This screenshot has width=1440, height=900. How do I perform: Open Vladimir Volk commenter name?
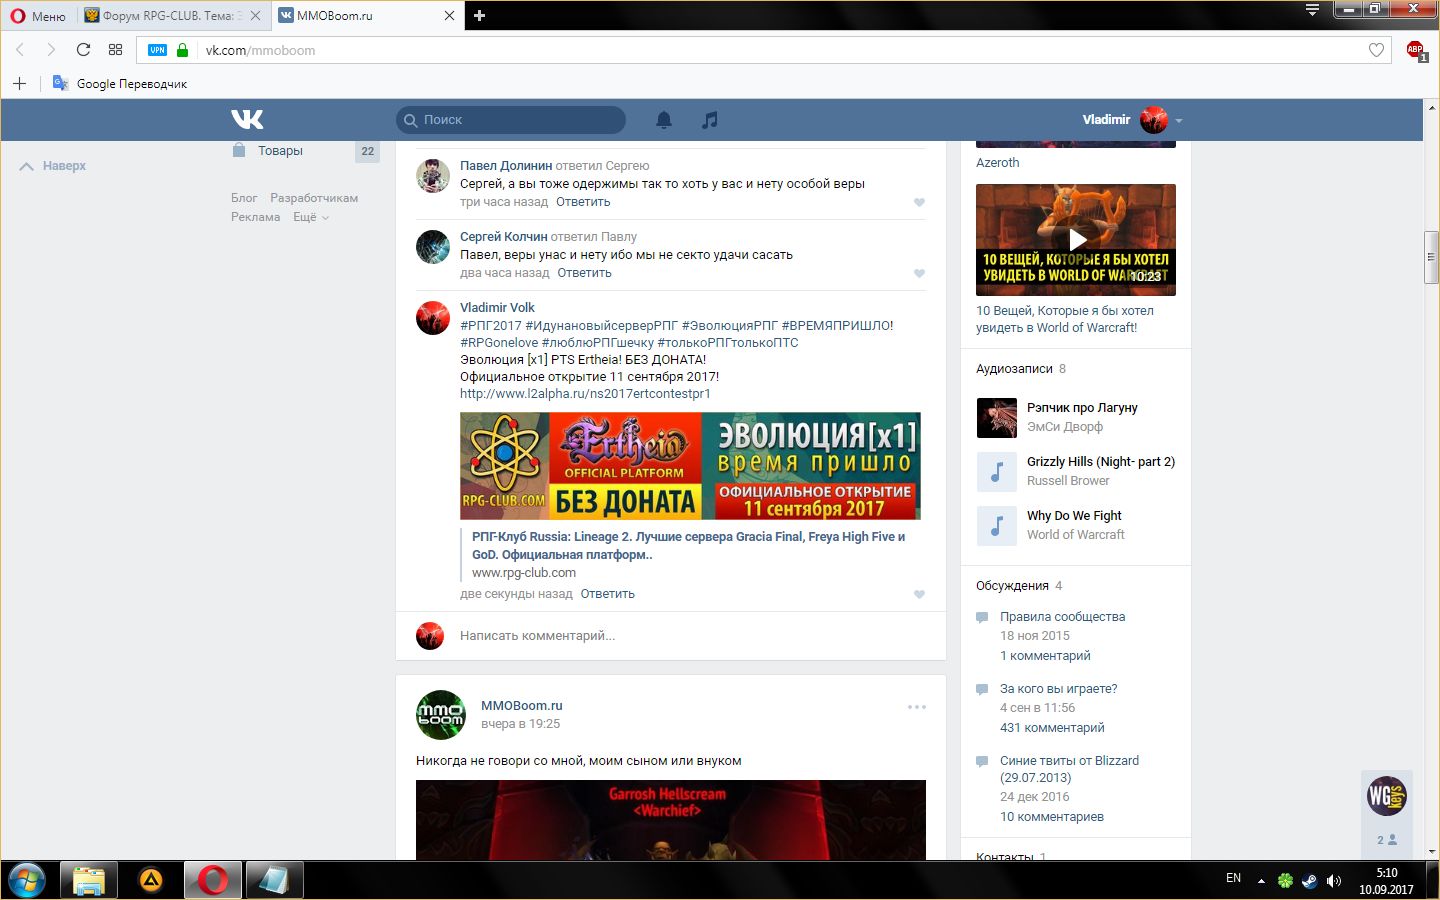point(497,308)
